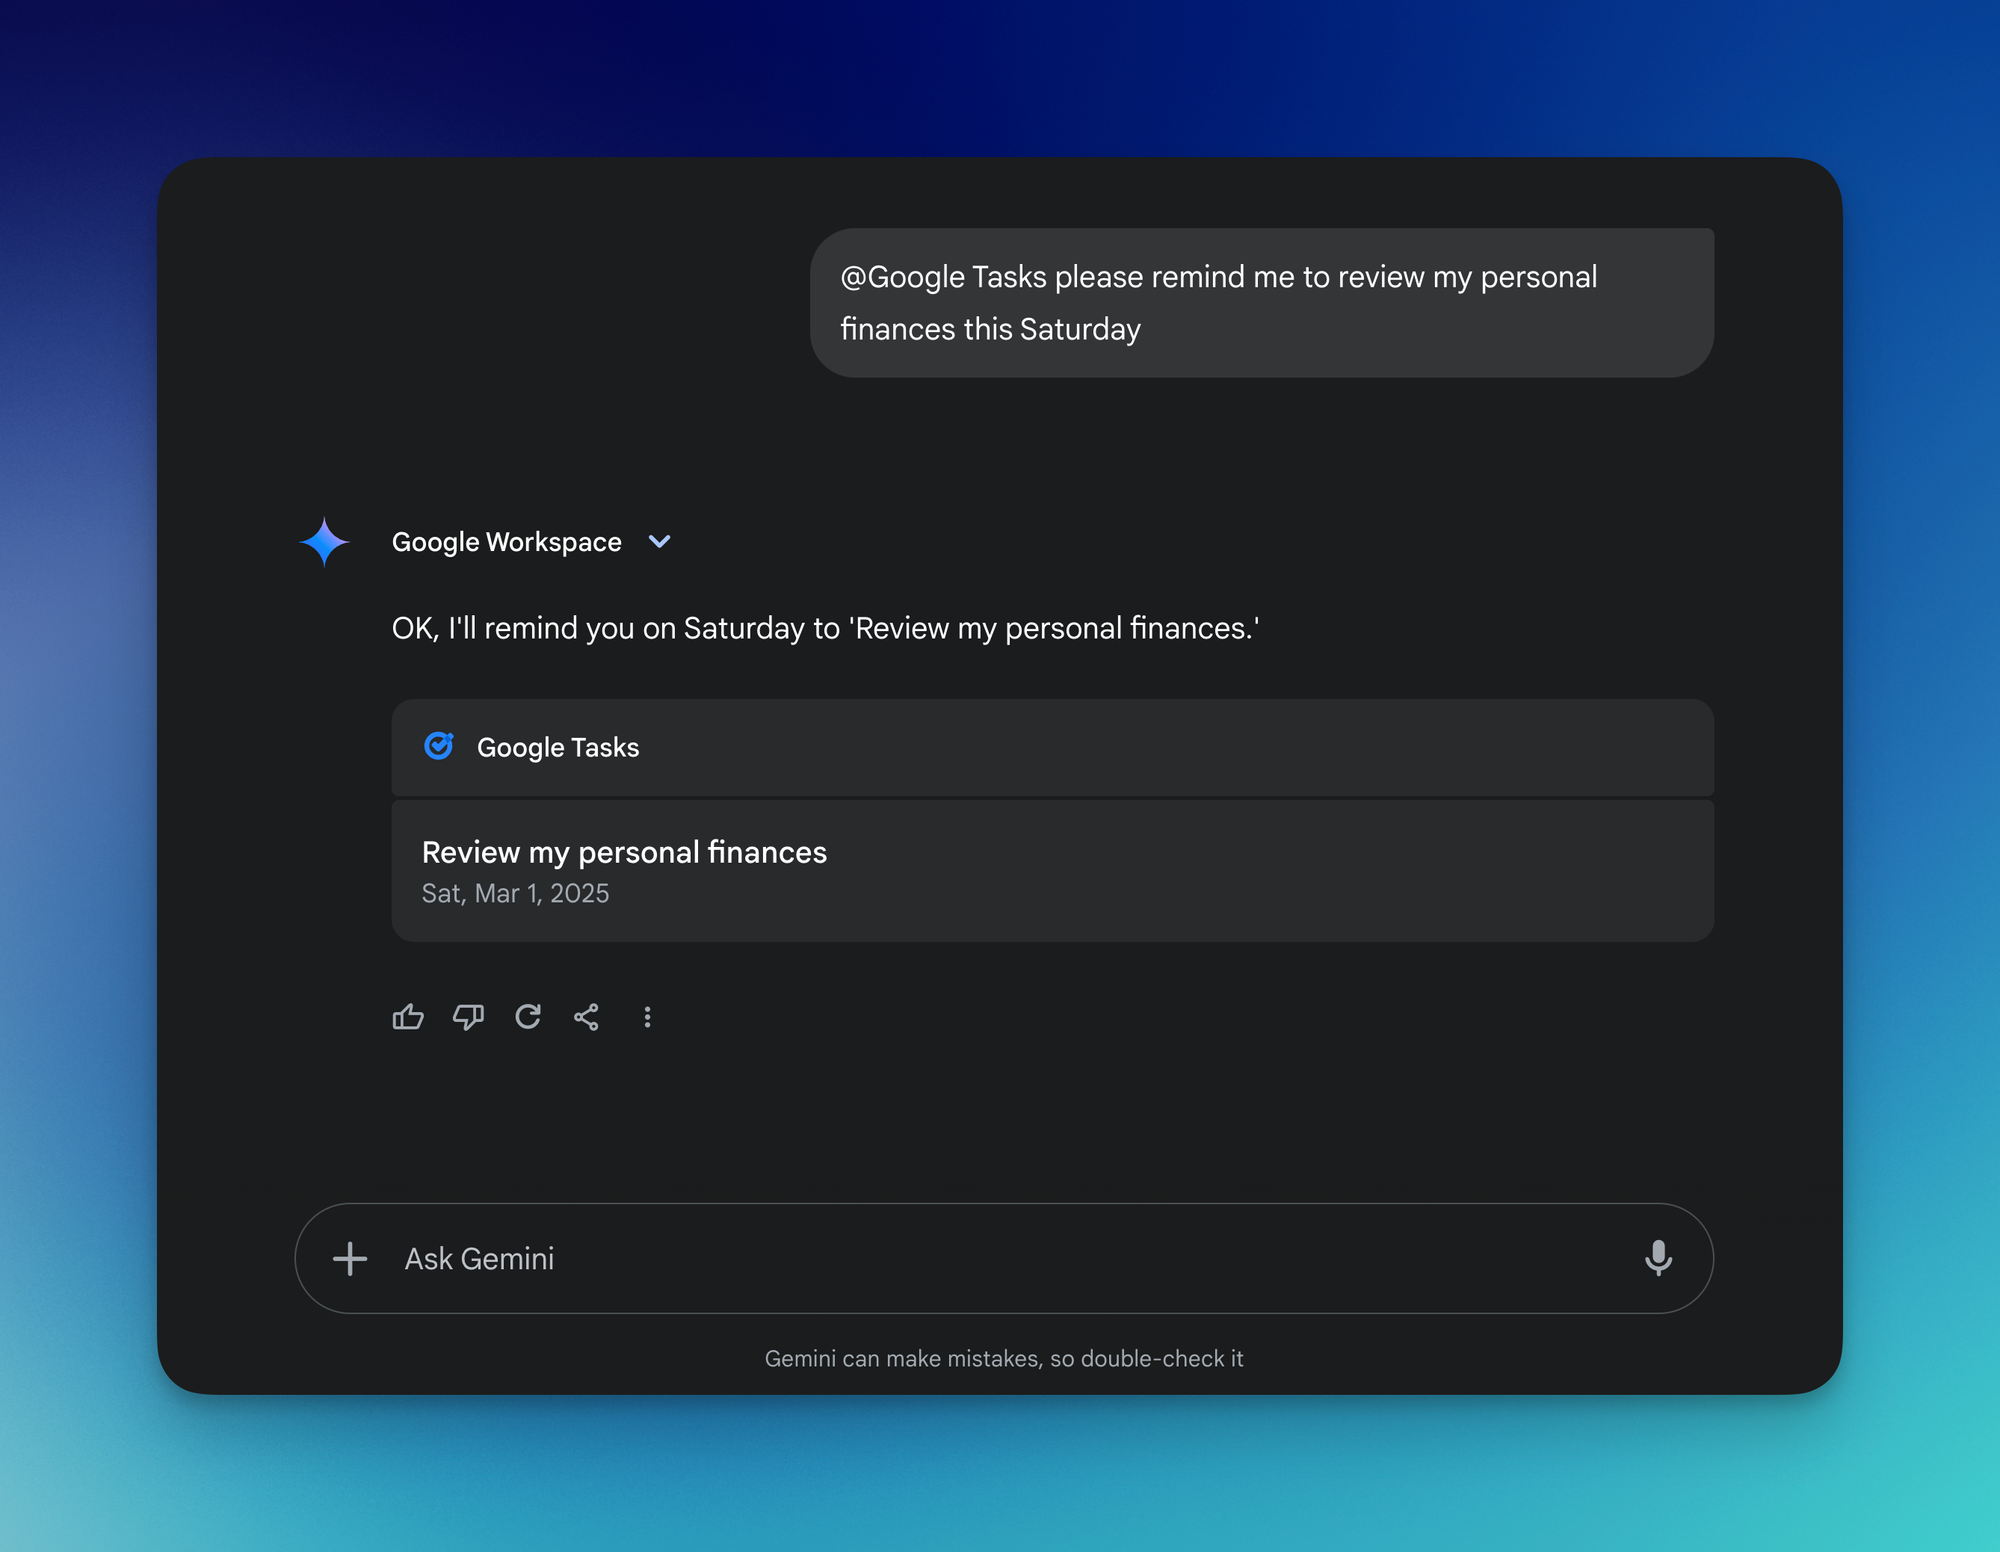Click the 'OK, I'll remind you on Saturday' reply

pos(826,628)
